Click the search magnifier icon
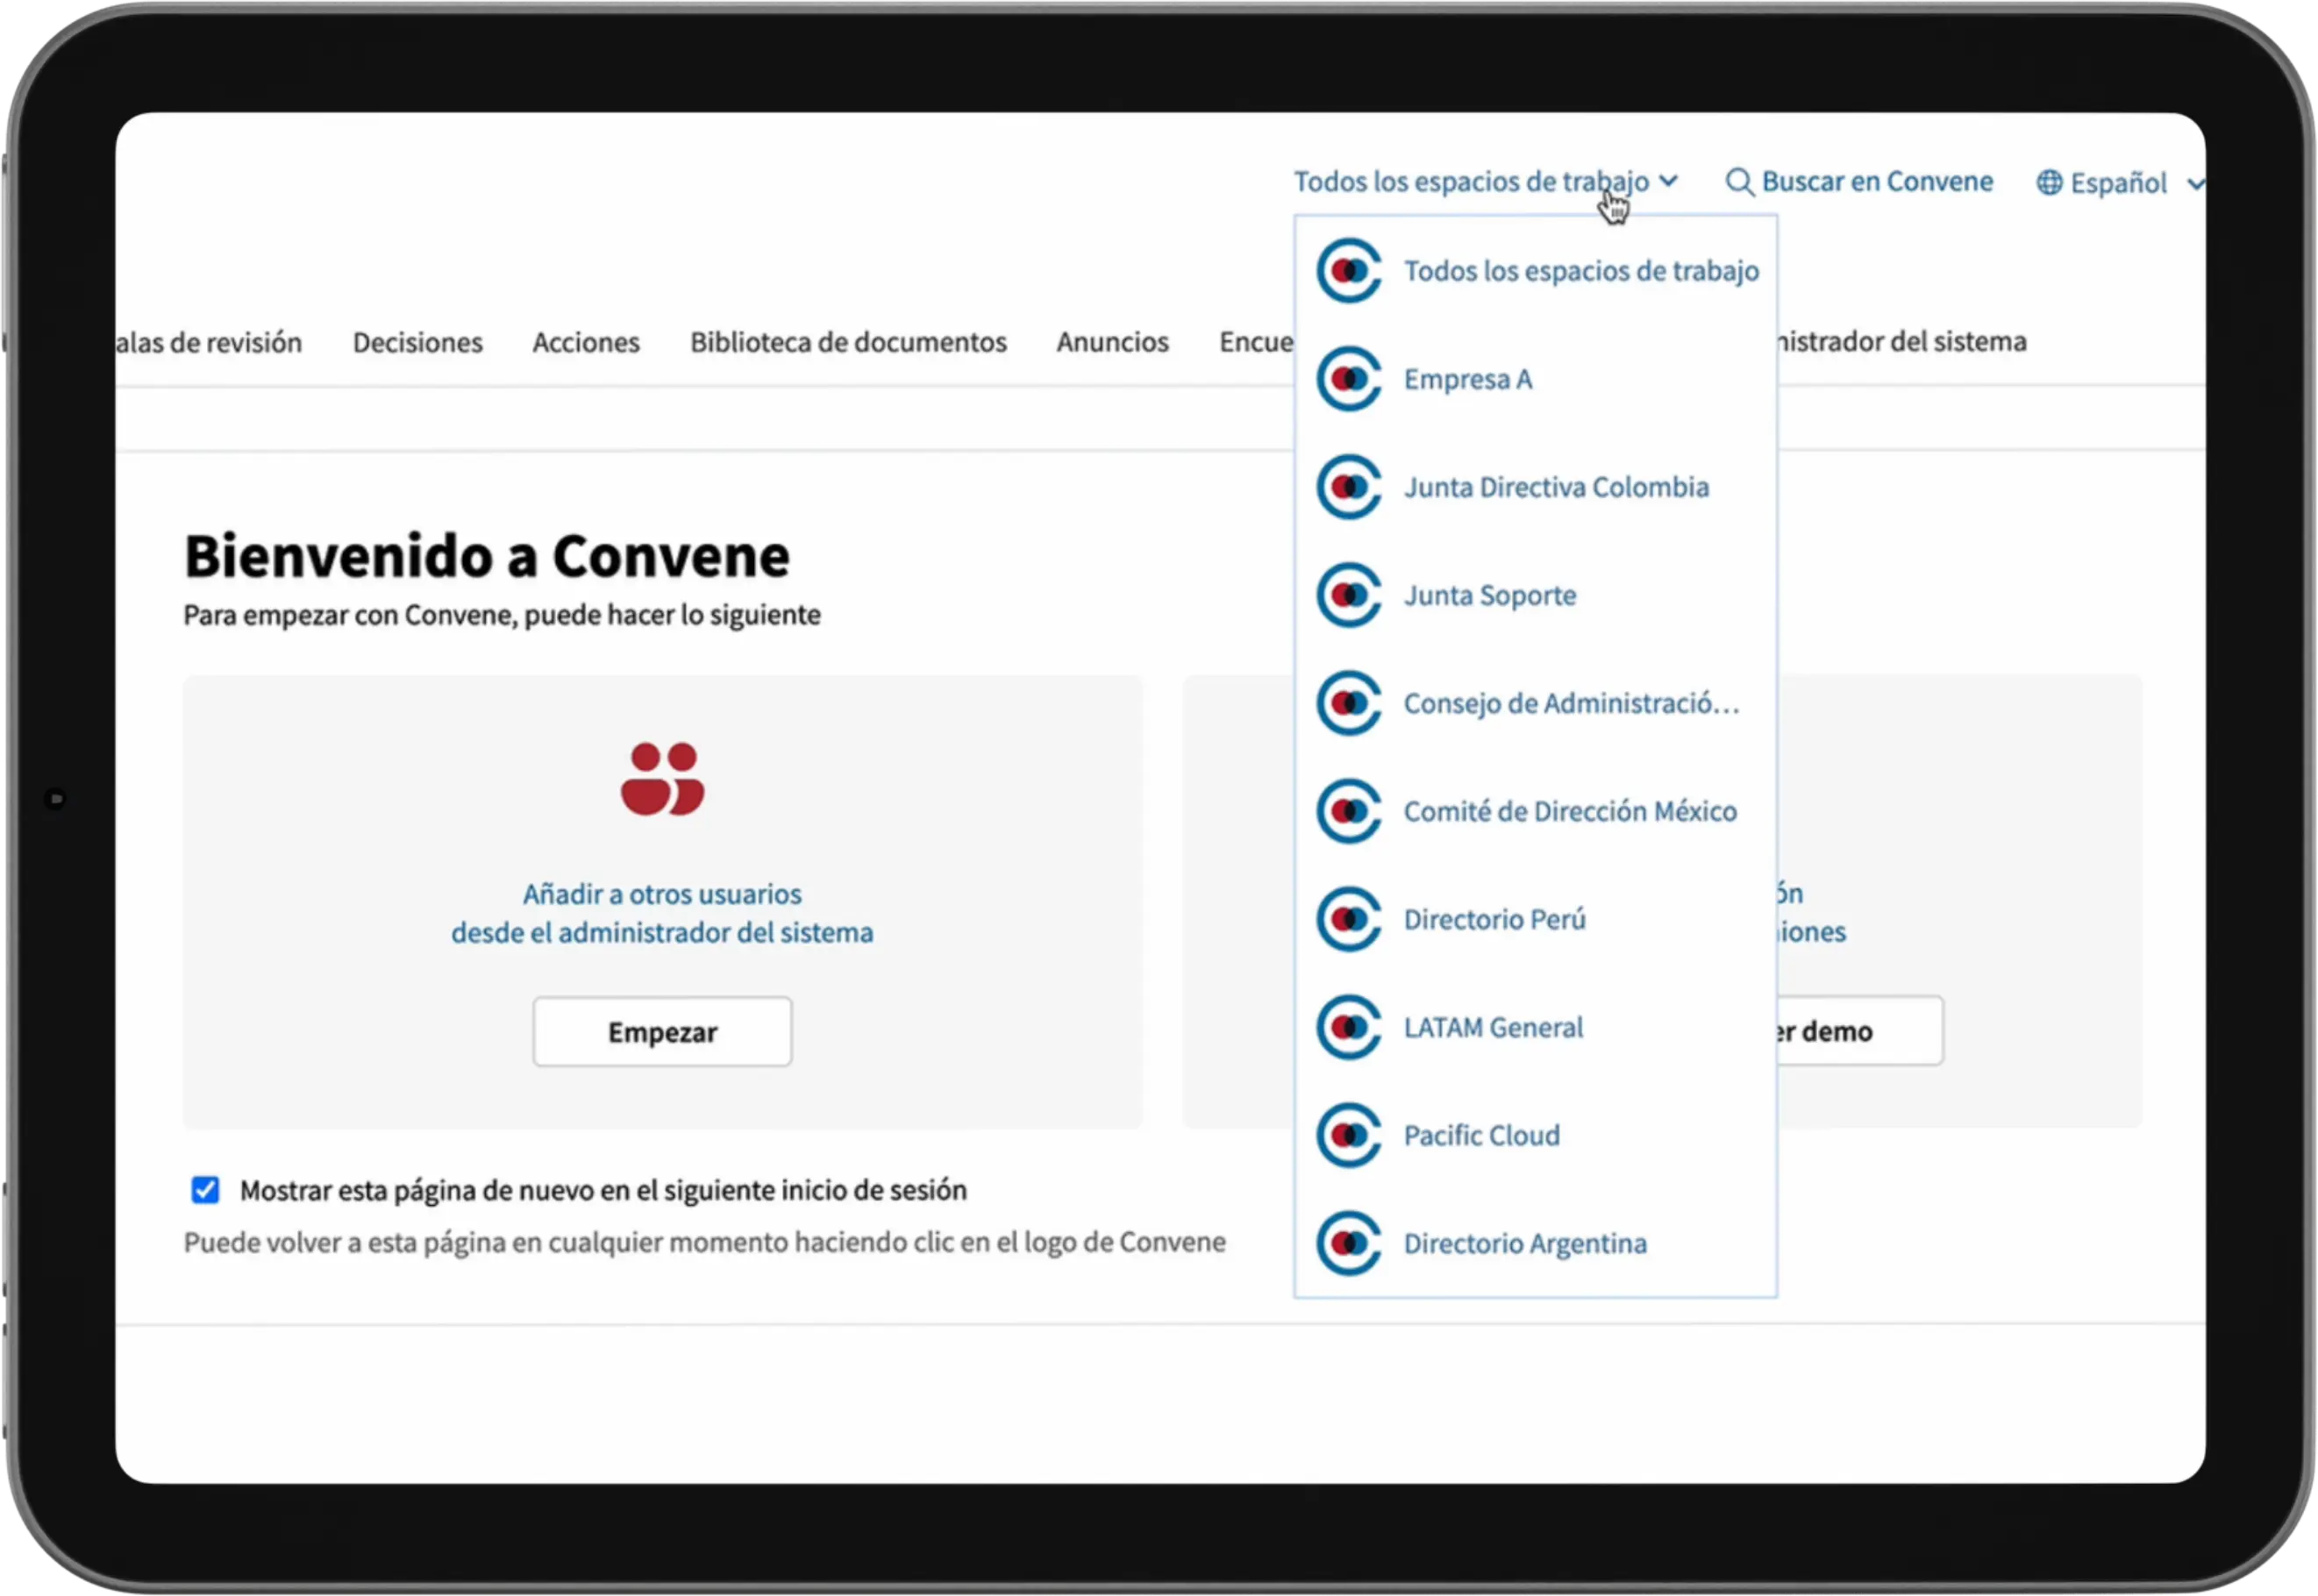Image resolution: width=2318 pixels, height=1596 pixels. (1739, 182)
